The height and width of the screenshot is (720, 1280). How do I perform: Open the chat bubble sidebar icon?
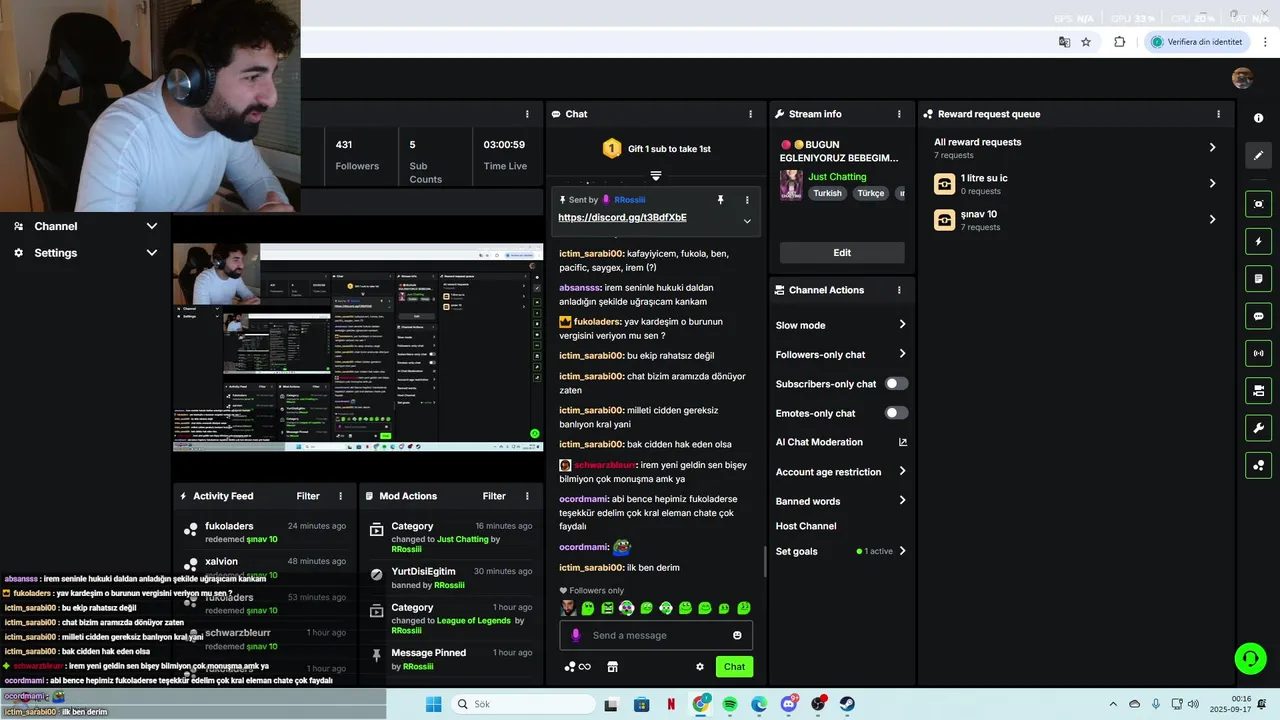(x=1258, y=316)
